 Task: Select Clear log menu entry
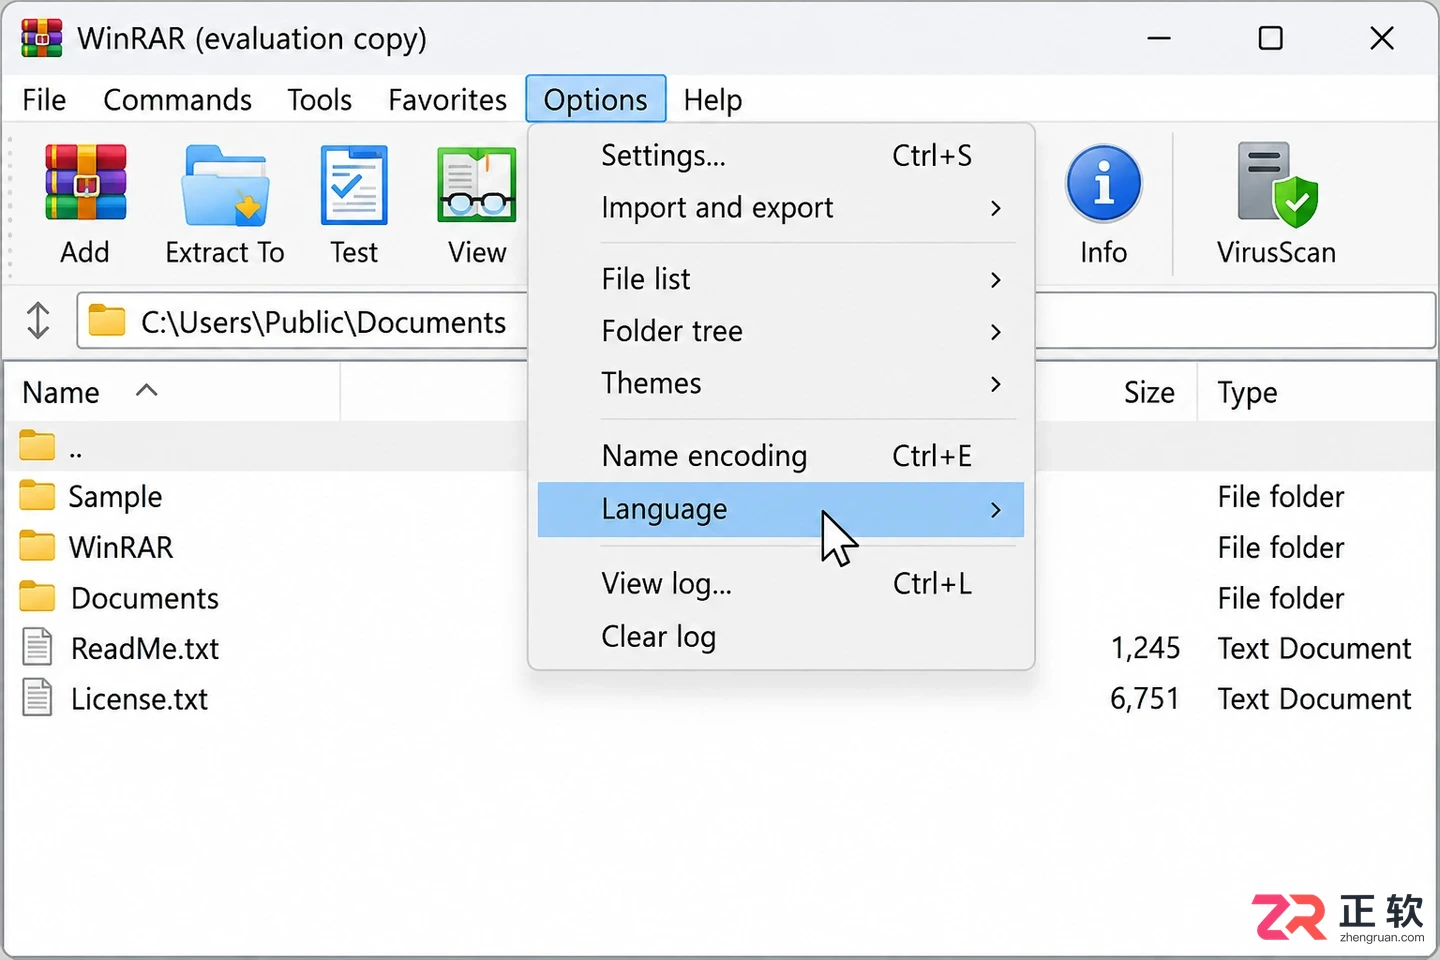780,637
